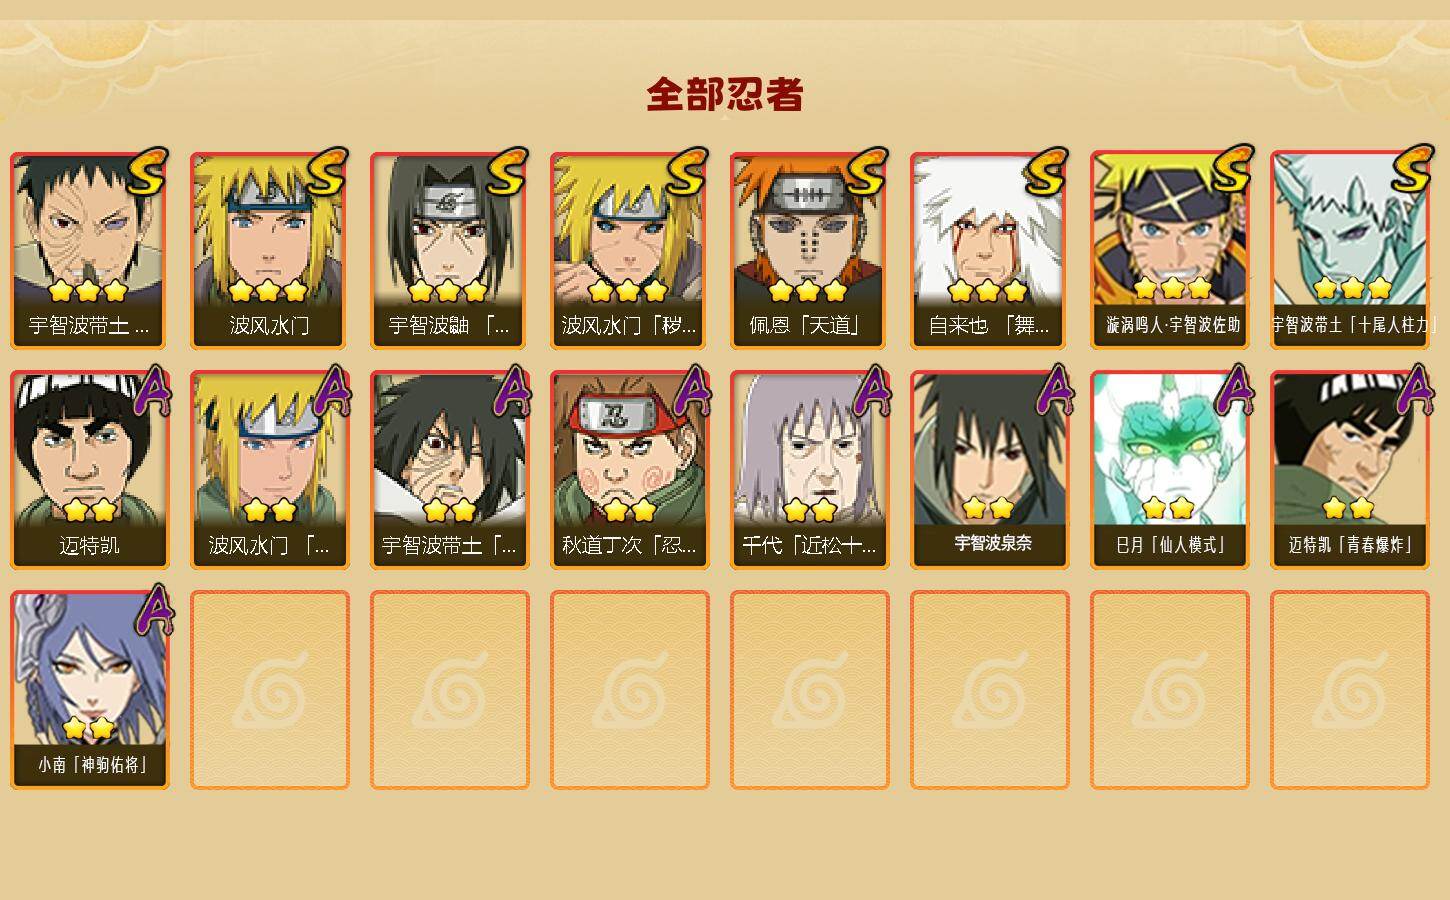Select the 漩涡鸣人·宇智波佐助 card
The height and width of the screenshot is (900, 1450).
click(x=1169, y=250)
